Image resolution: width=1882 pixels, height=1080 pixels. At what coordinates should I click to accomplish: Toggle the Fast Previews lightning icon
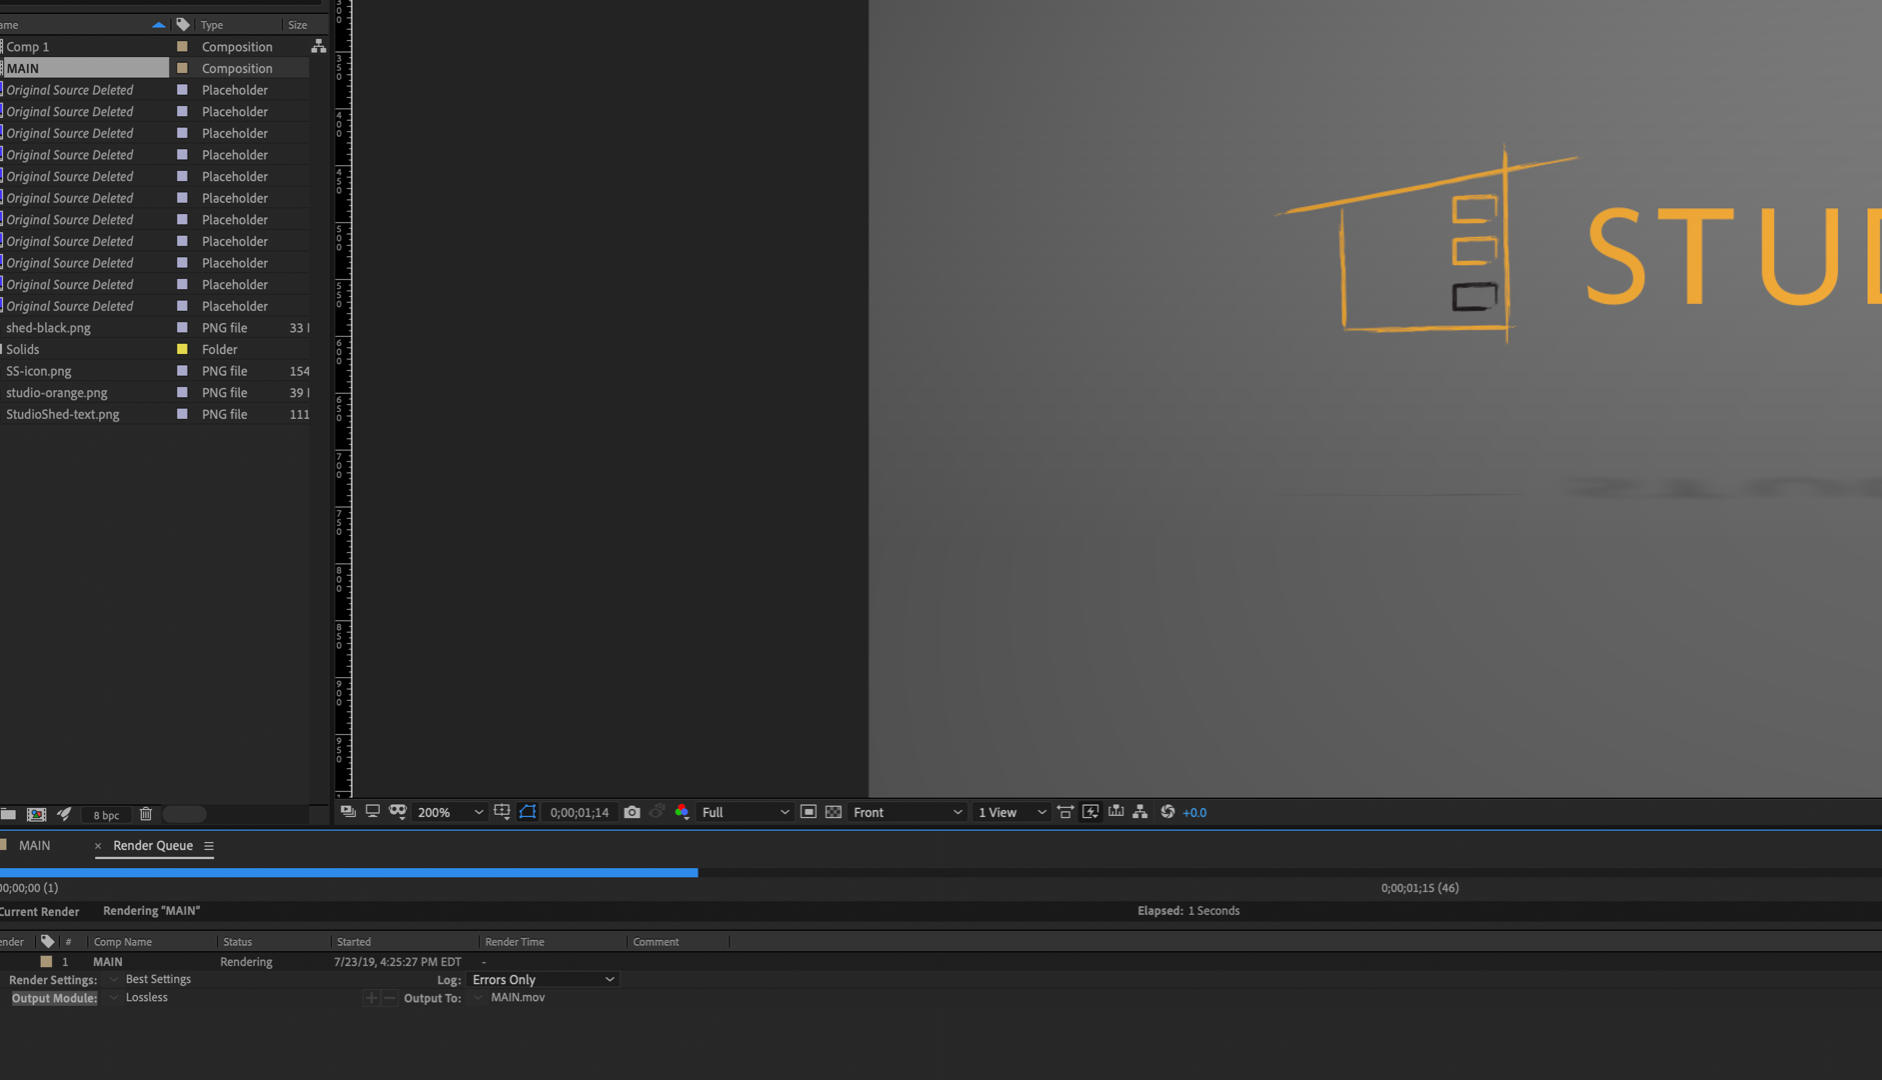tap(1090, 812)
